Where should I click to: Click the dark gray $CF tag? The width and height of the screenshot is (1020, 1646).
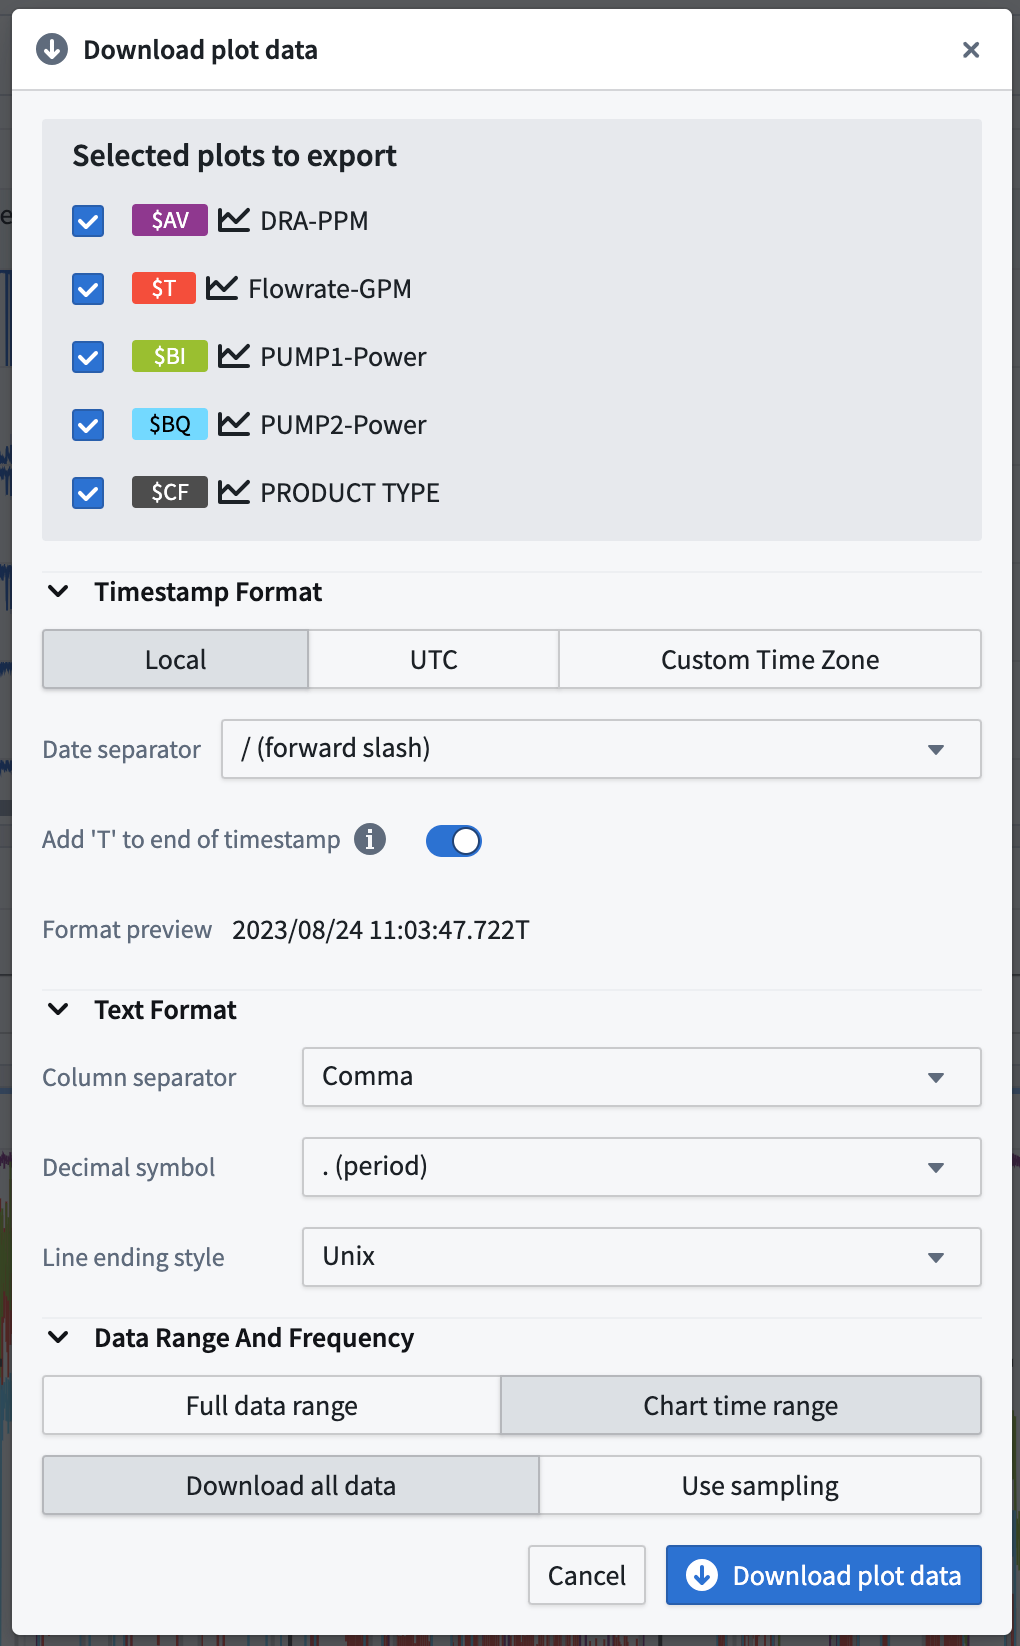(170, 492)
